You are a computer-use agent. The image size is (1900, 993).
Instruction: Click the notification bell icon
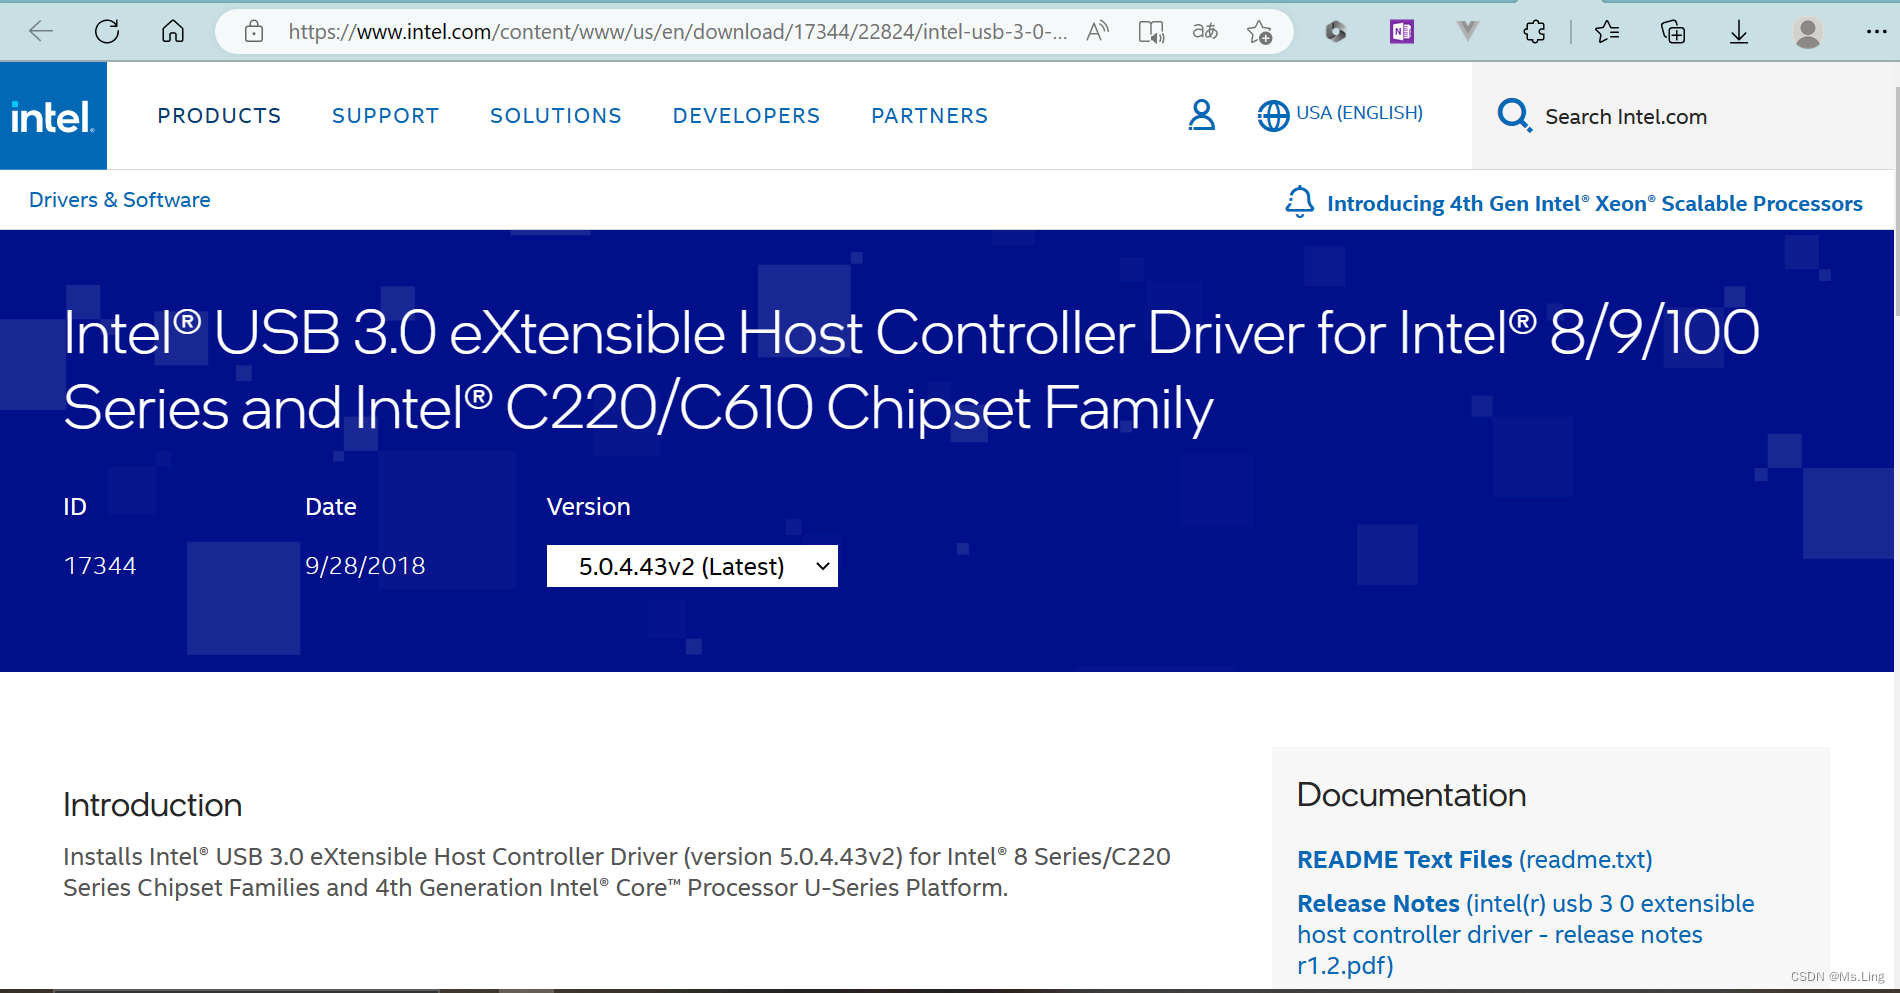pyautogui.click(x=1299, y=201)
